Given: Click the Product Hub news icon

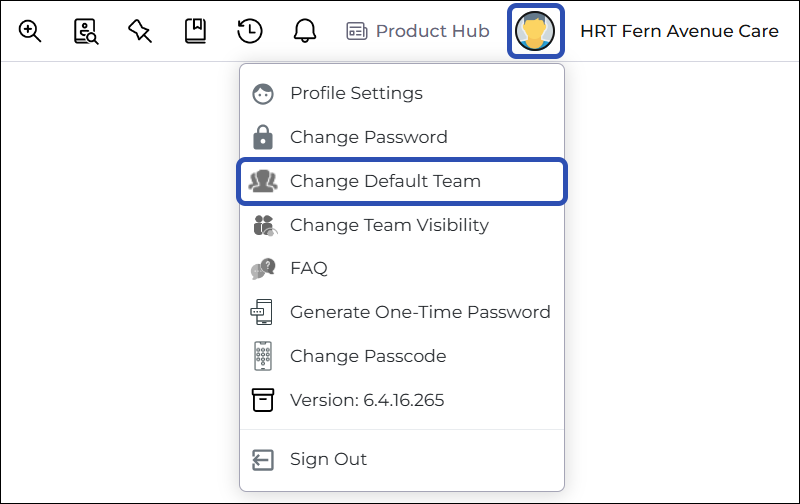Looking at the screenshot, I should (x=357, y=31).
